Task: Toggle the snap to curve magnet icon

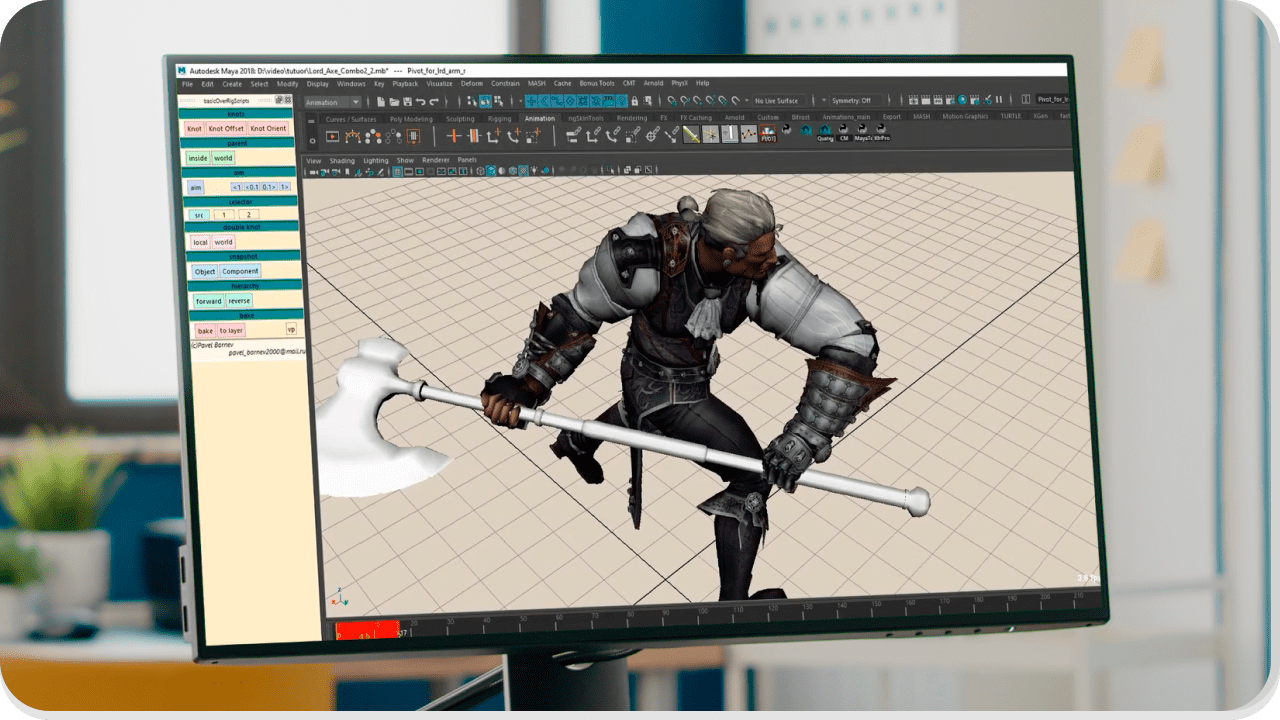Action: point(685,101)
